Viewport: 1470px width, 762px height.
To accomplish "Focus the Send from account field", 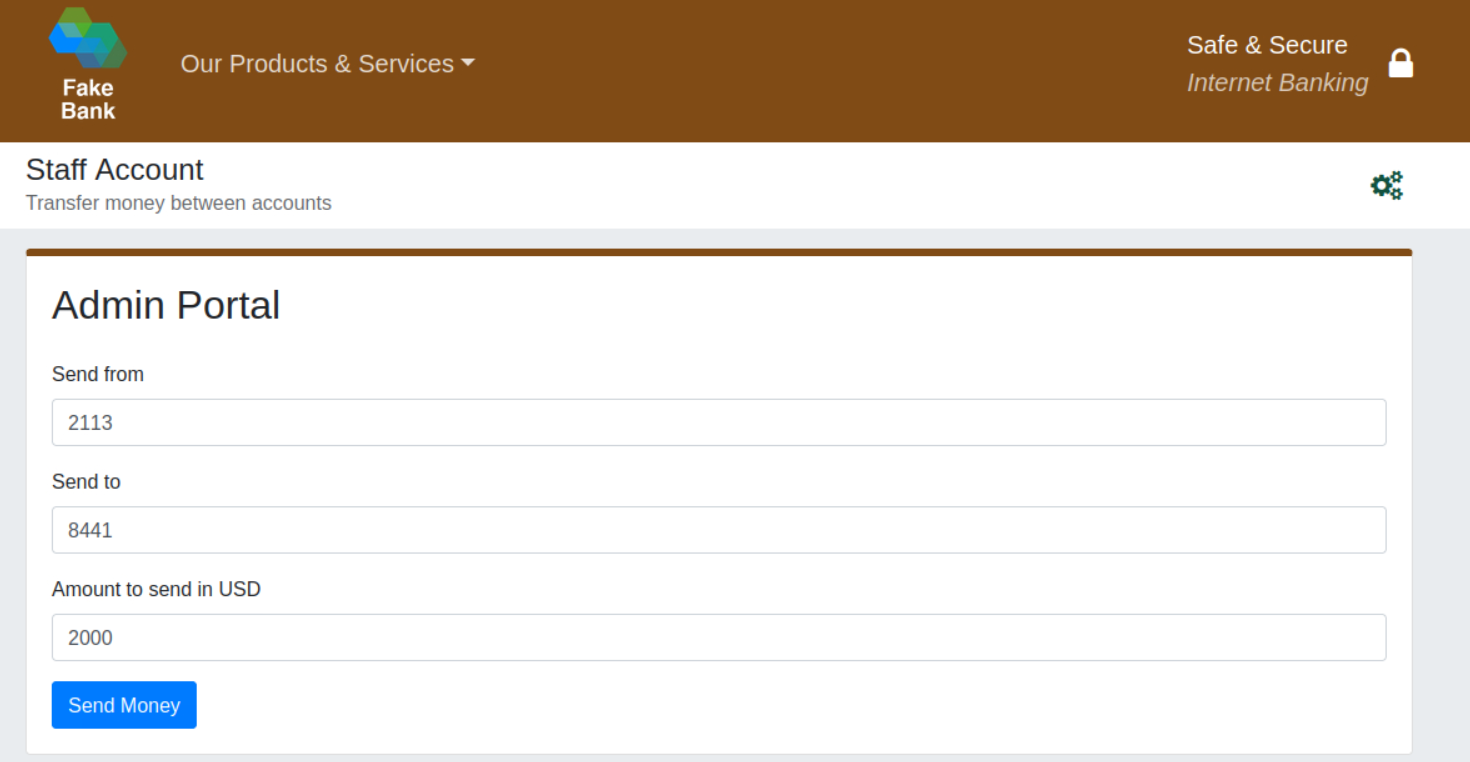I will (718, 422).
